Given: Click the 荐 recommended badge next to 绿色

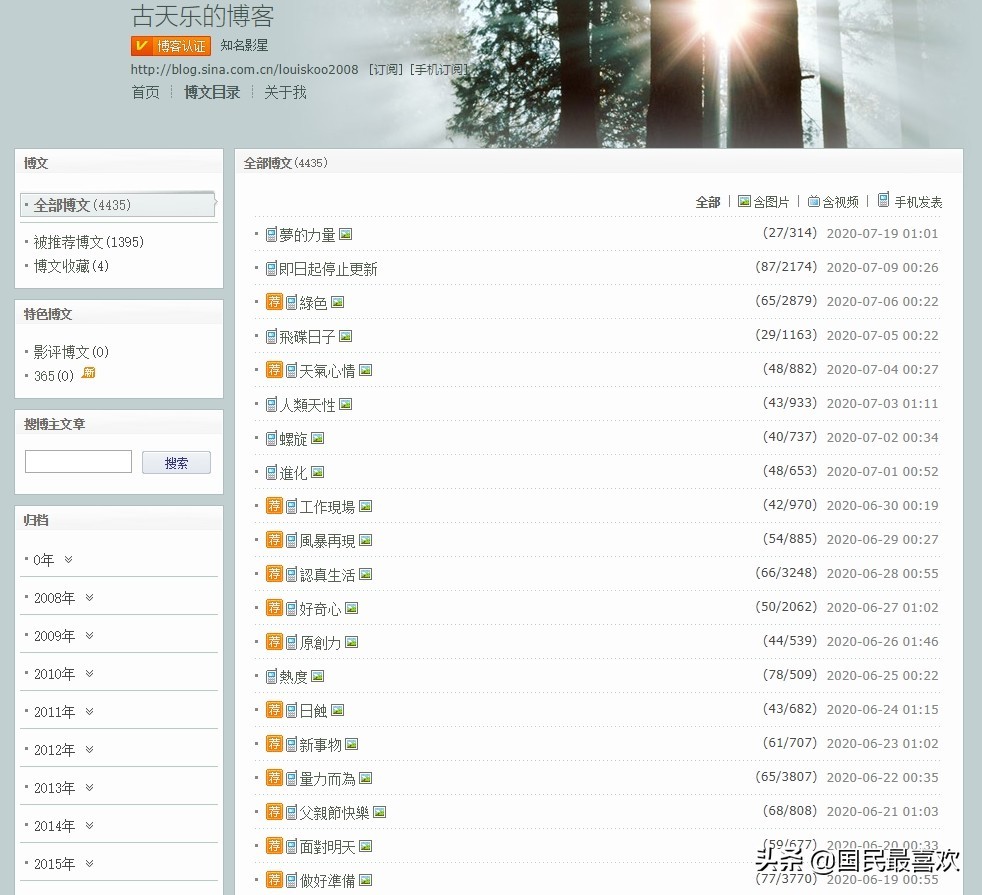Looking at the screenshot, I should (274, 301).
